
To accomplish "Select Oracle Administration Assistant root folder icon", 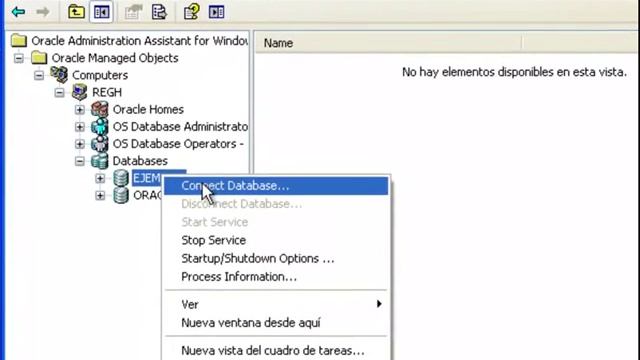I will coord(19,40).
